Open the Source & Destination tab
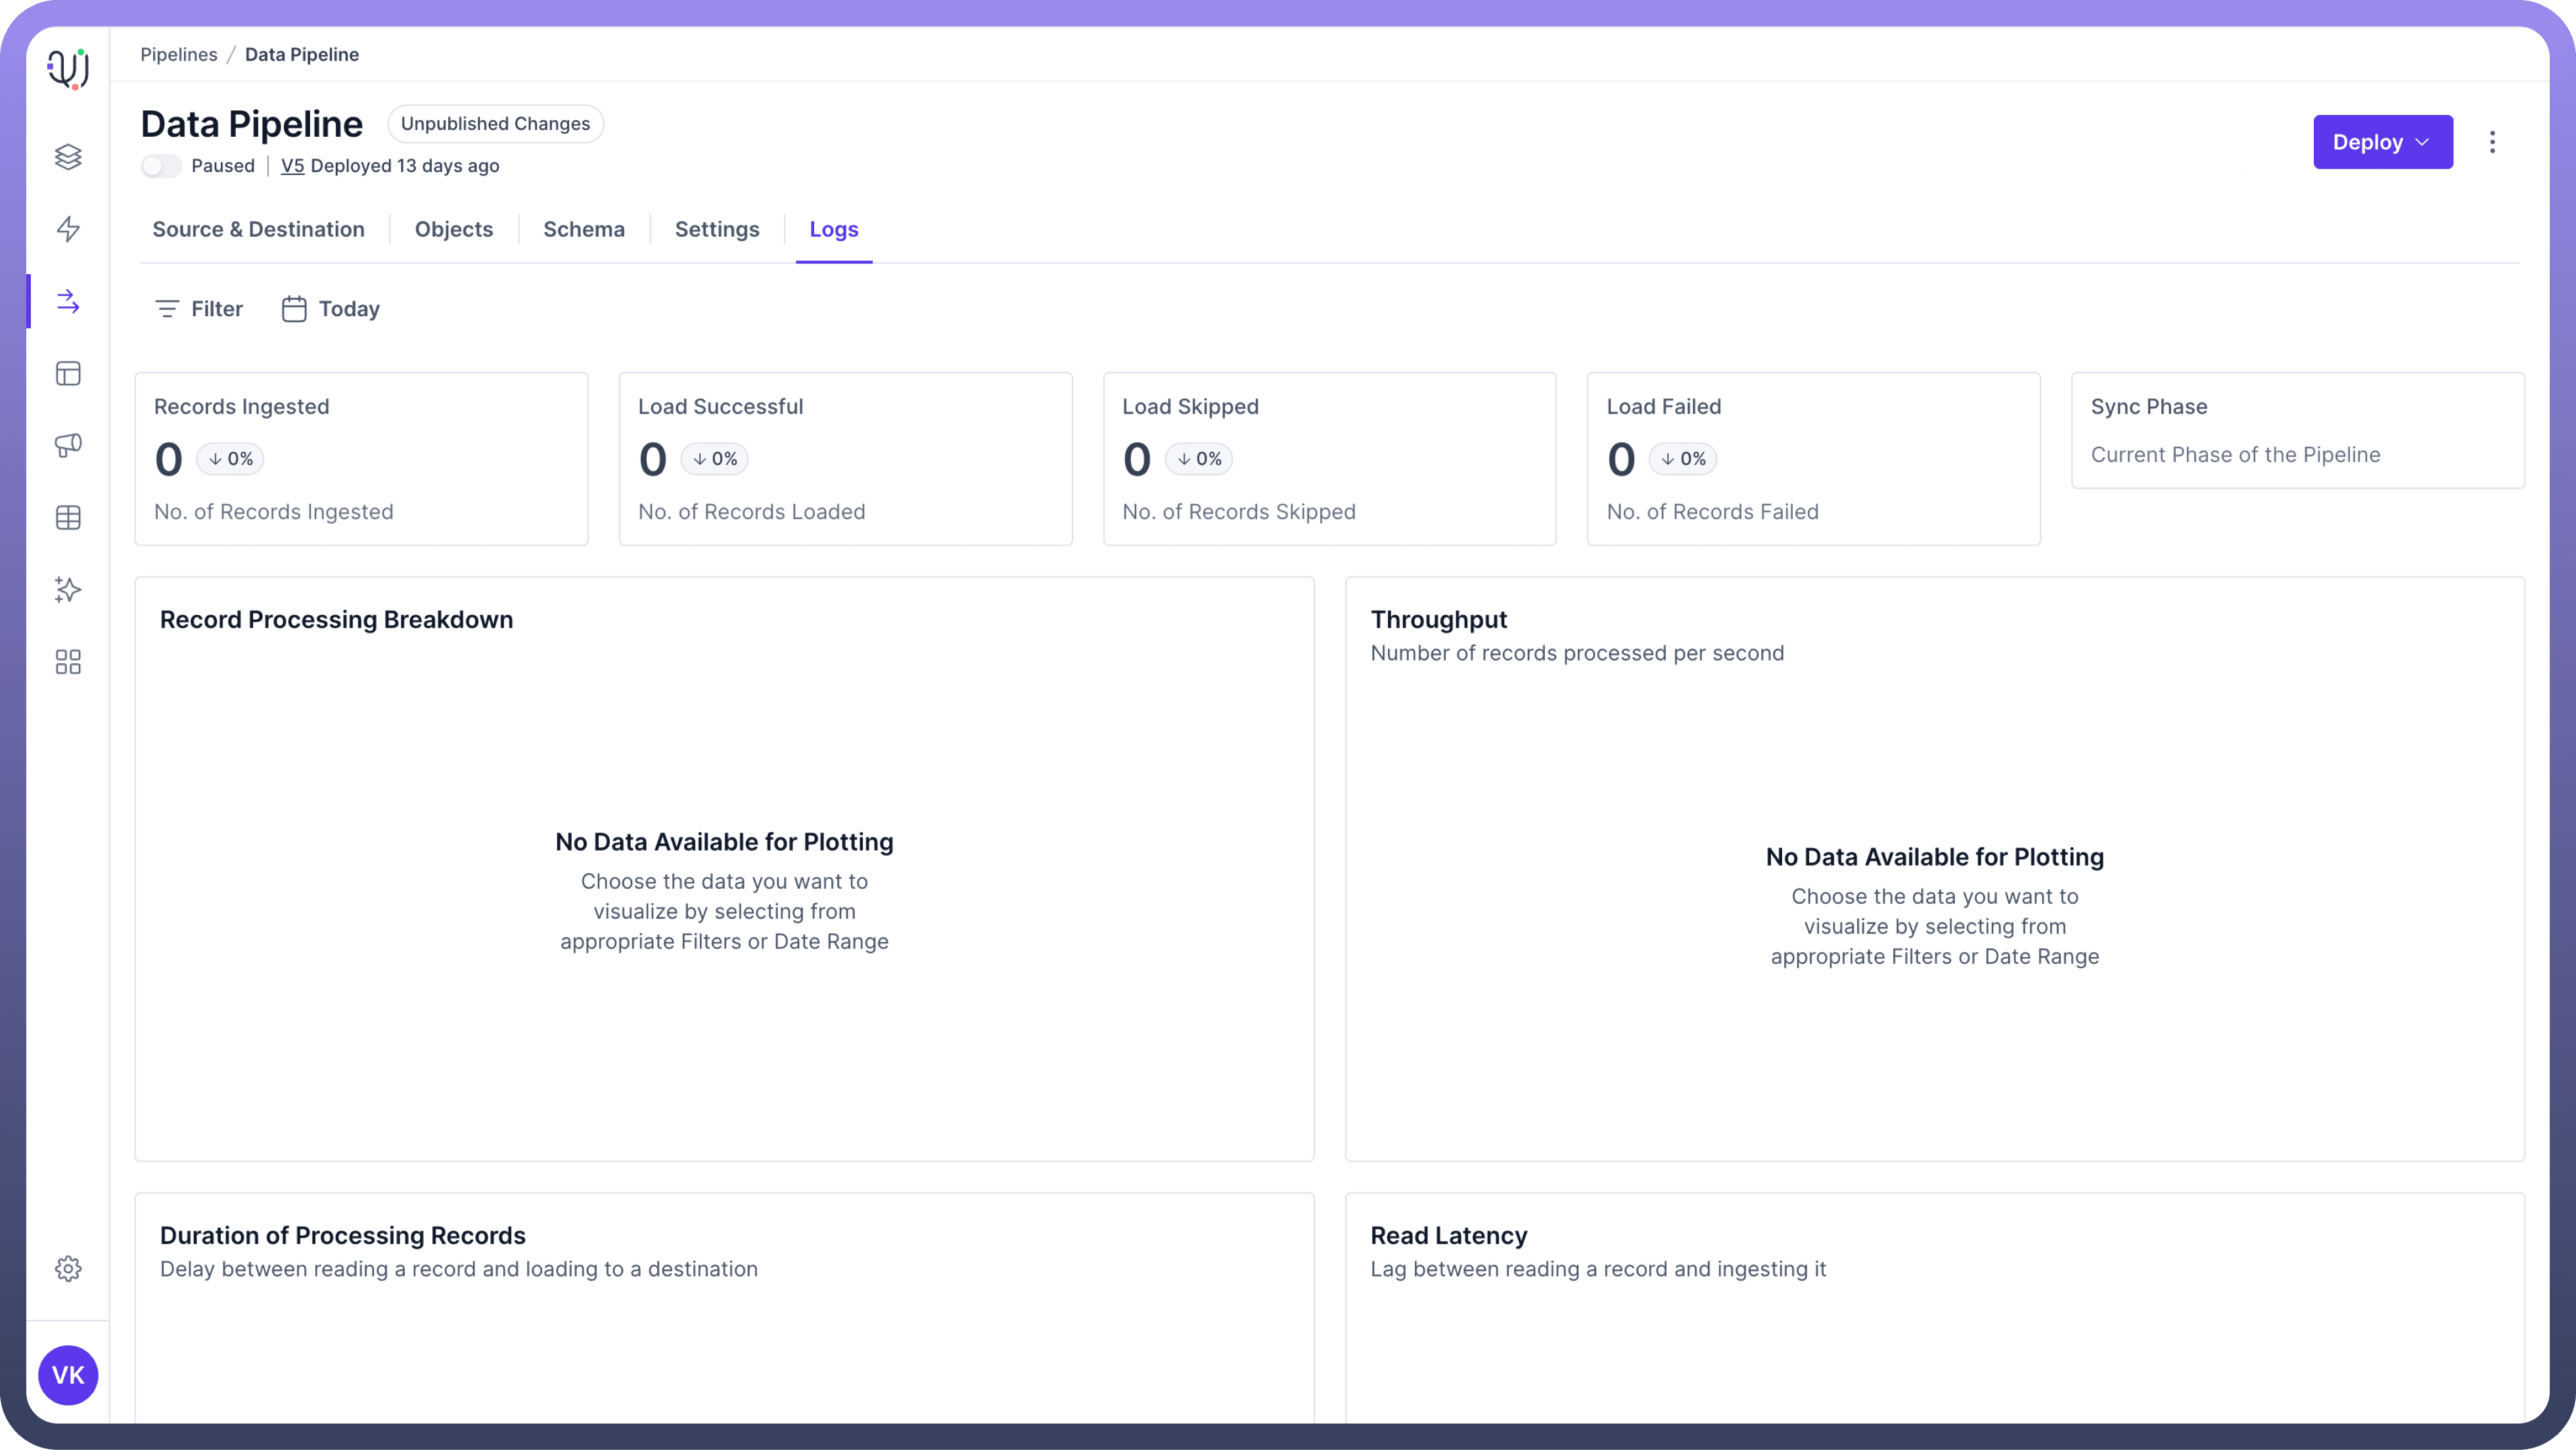 pos(258,229)
